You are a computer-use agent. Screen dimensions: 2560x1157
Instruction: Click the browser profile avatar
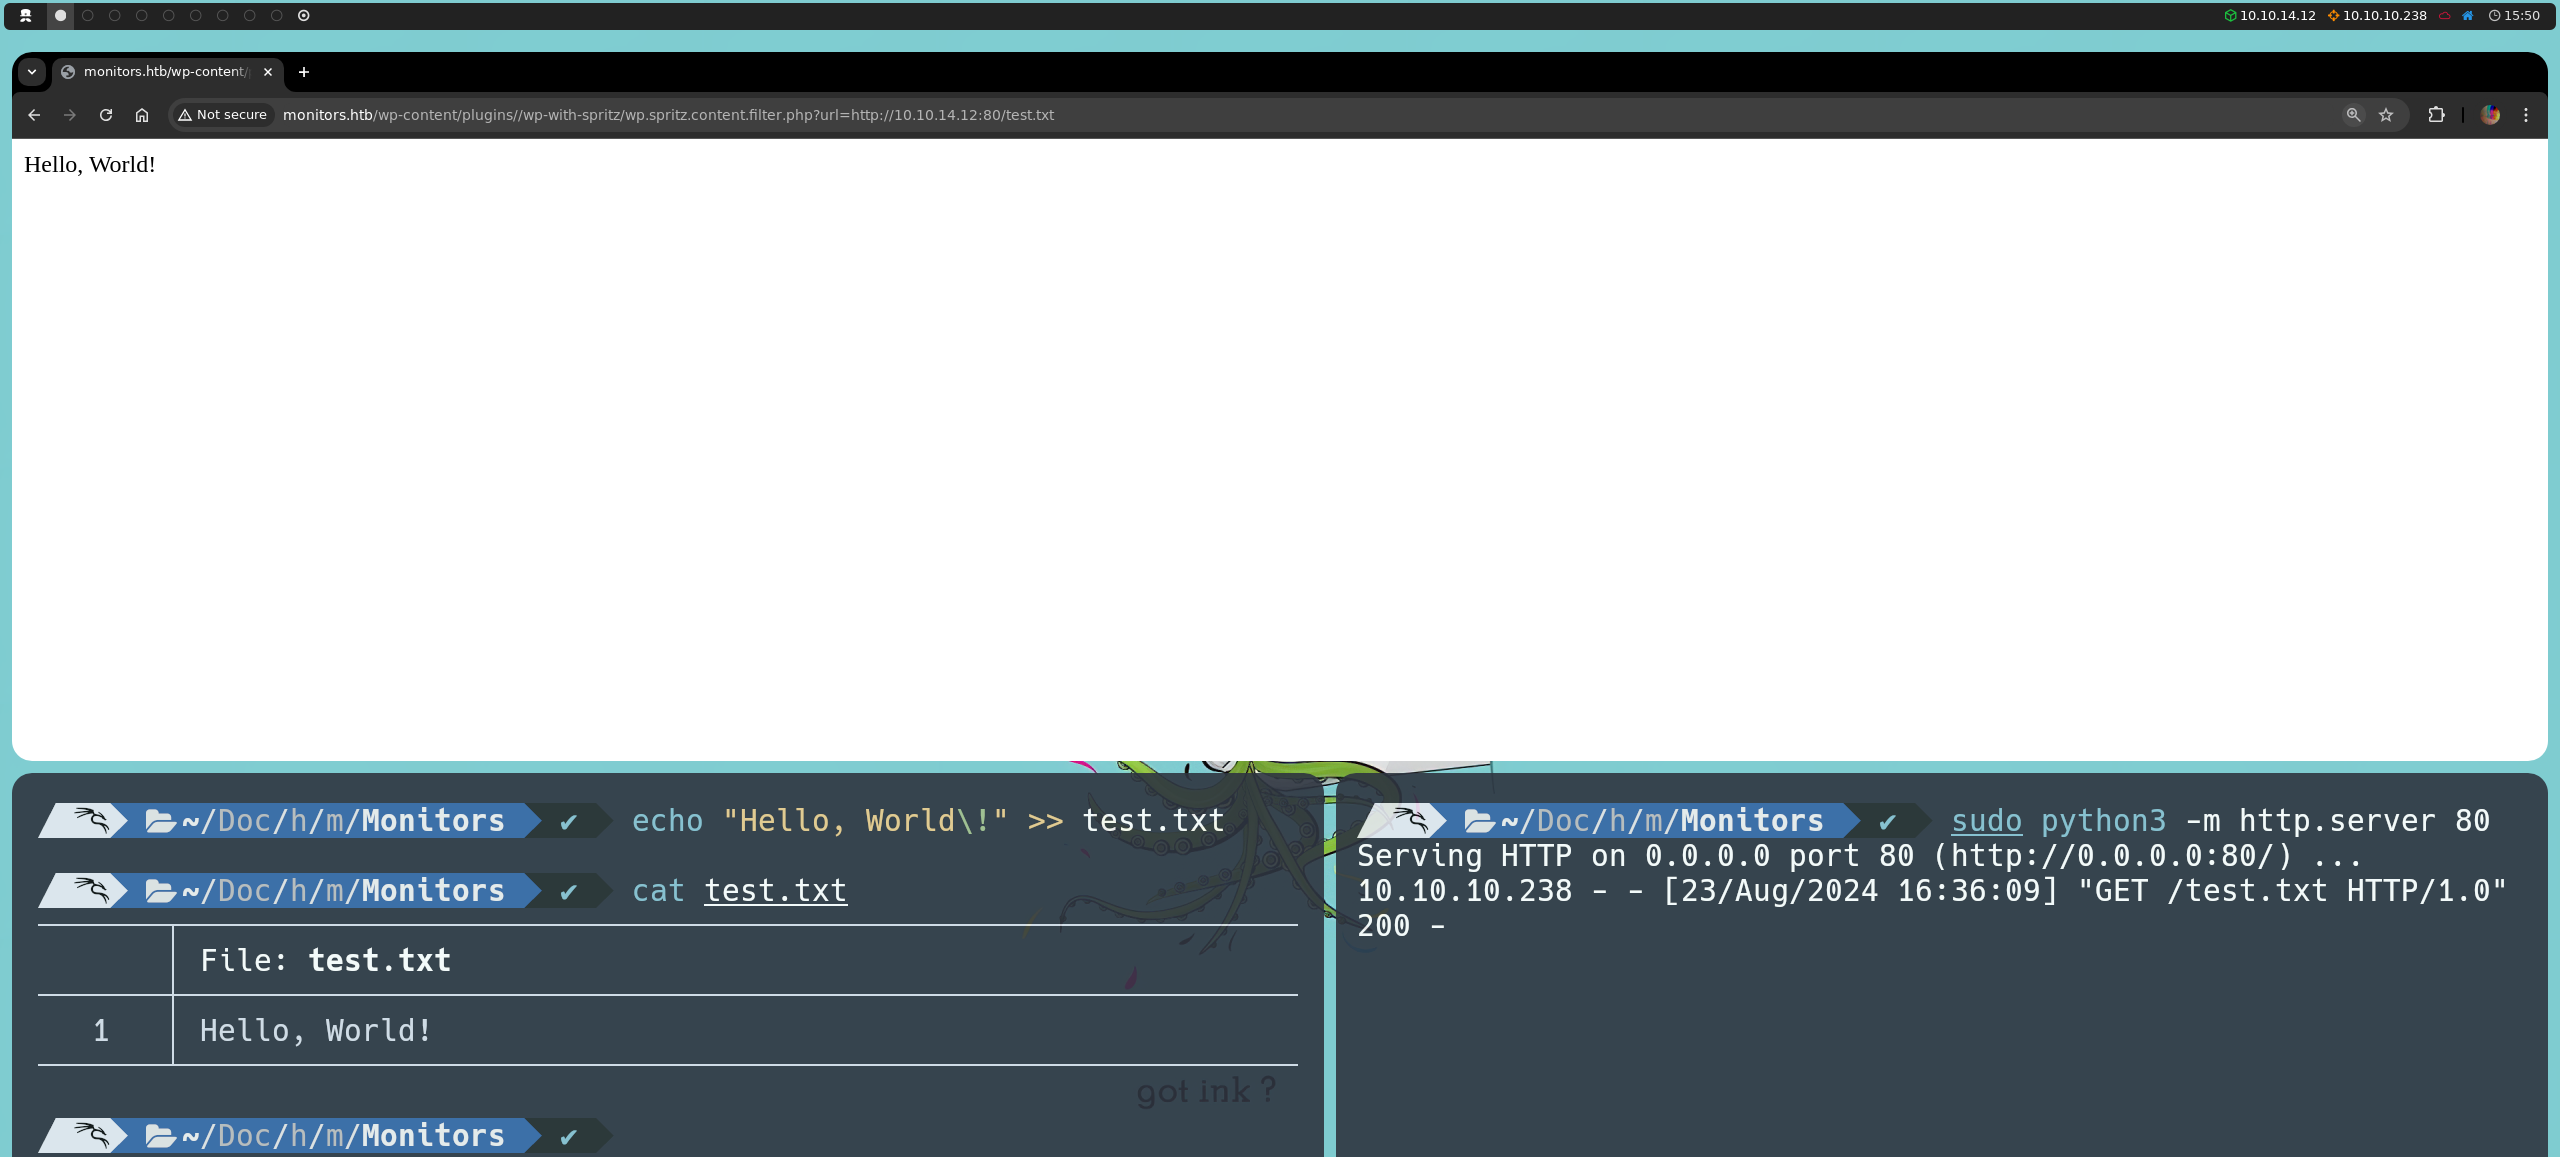[2490, 115]
